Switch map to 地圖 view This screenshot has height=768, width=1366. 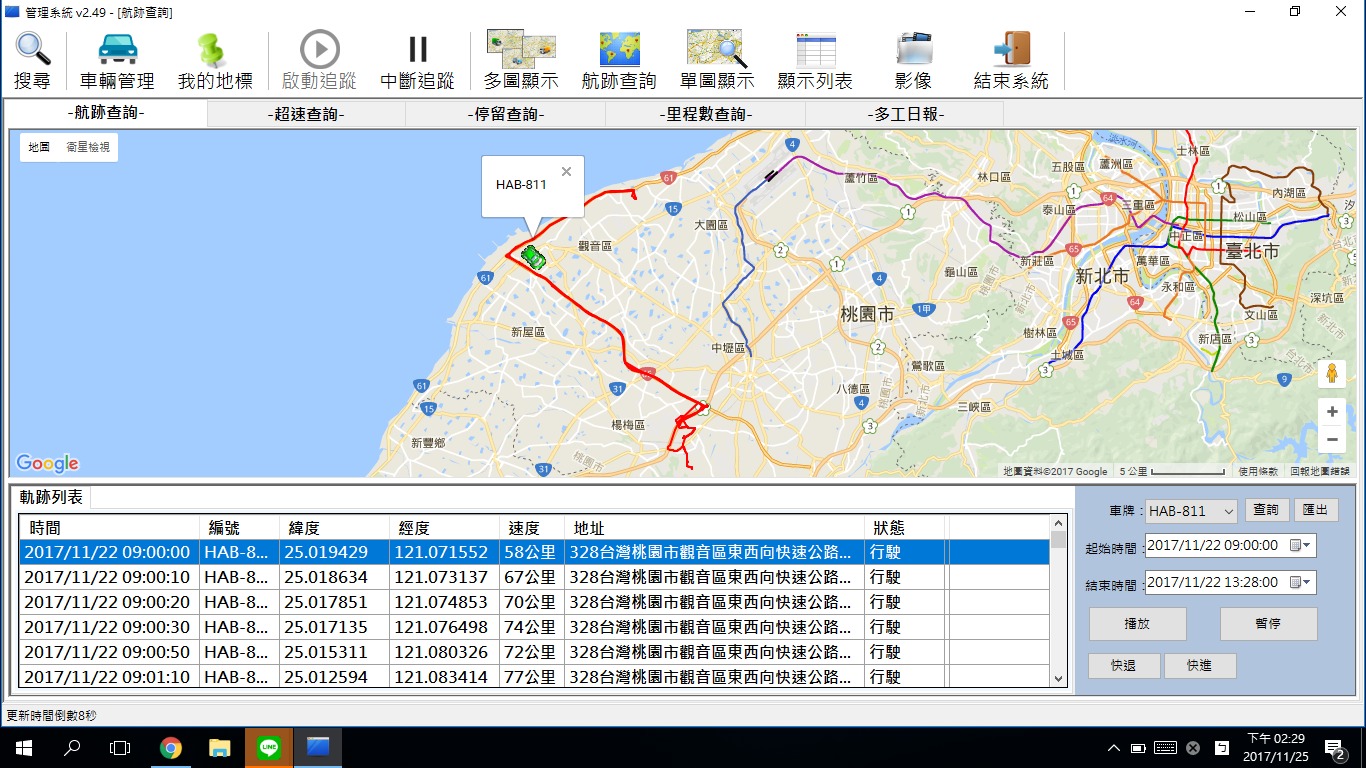click(39, 147)
